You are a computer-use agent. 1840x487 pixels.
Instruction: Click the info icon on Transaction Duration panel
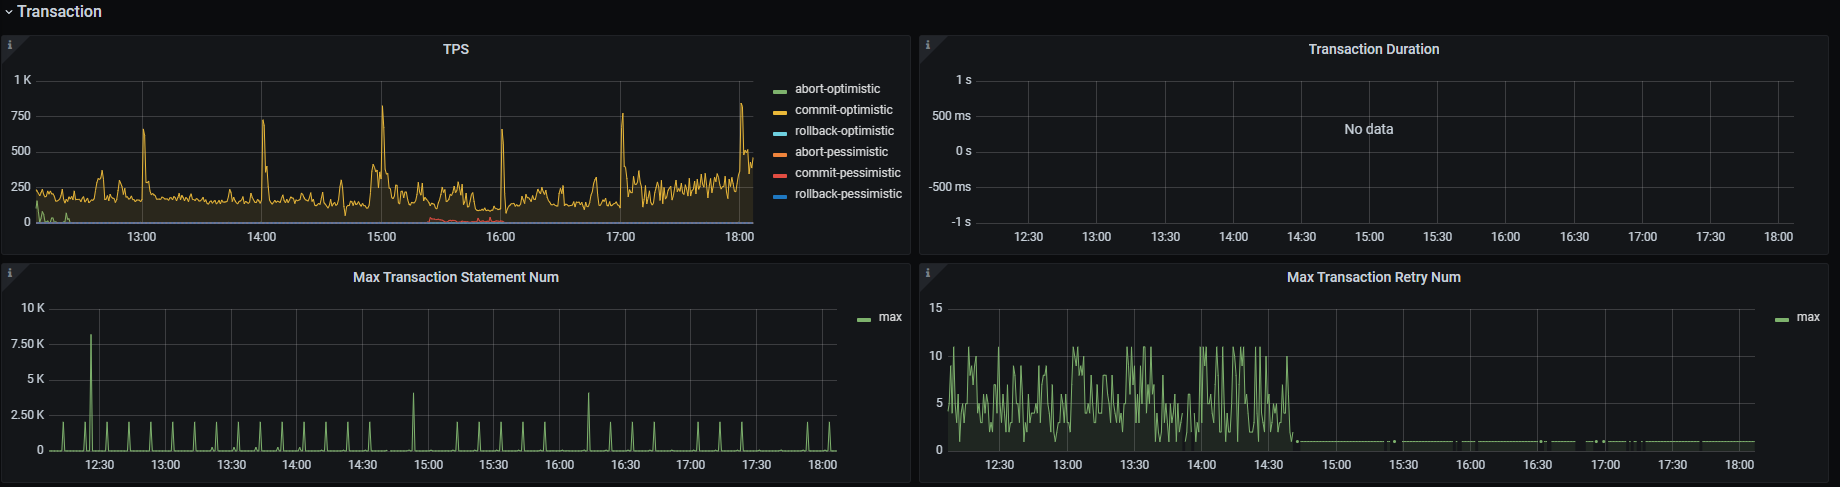point(928,45)
